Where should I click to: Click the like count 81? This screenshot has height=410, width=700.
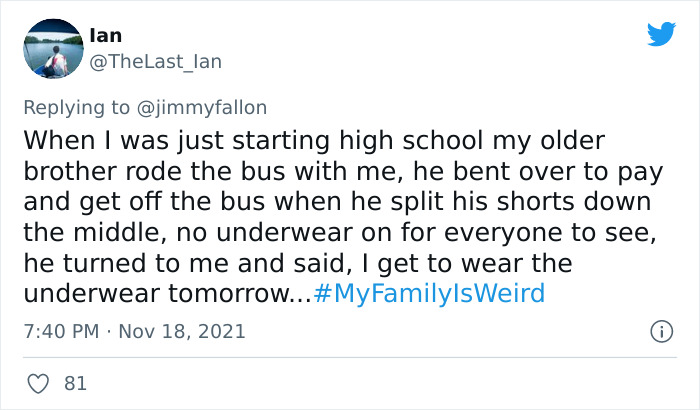(74, 382)
